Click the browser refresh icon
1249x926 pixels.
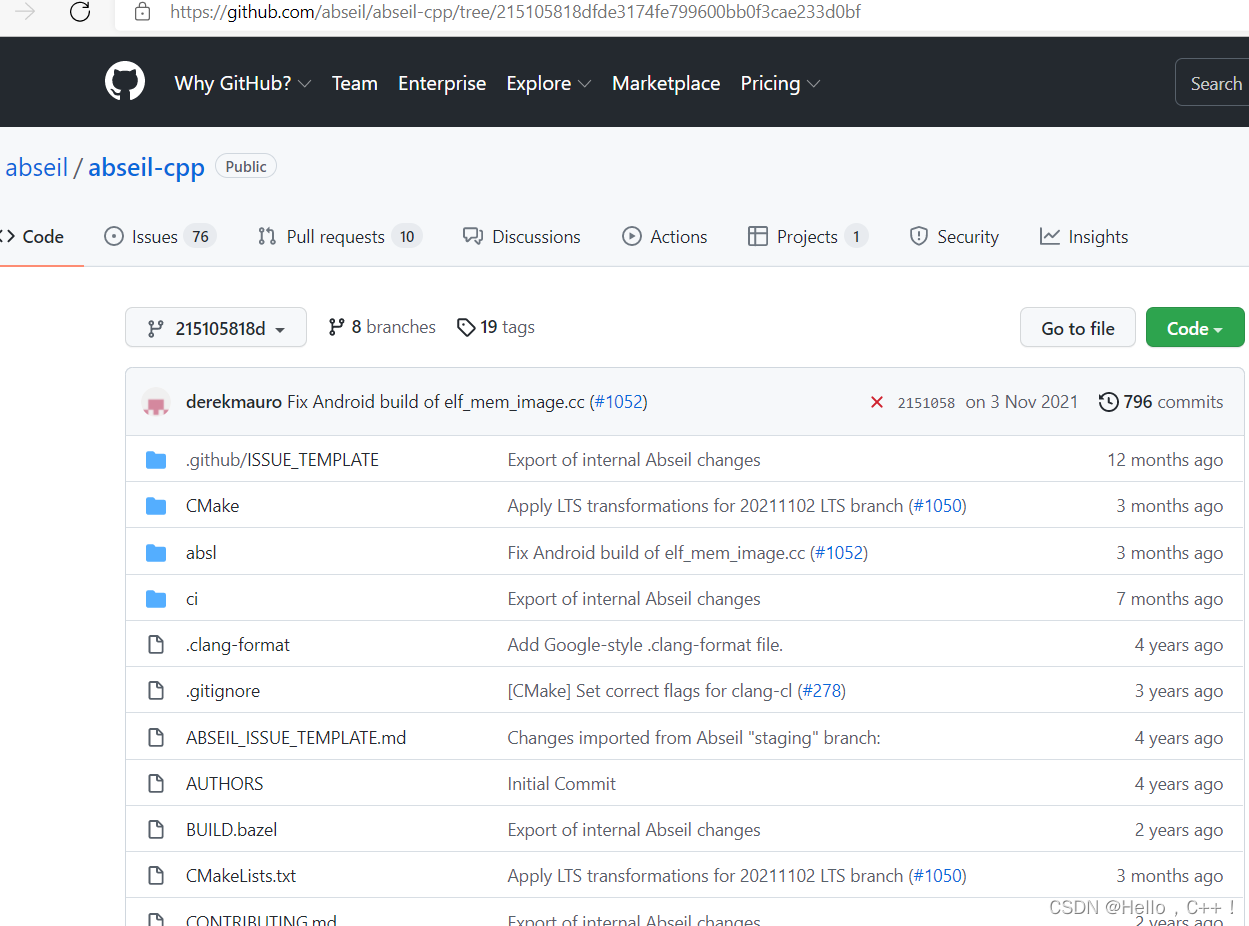[80, 14]
